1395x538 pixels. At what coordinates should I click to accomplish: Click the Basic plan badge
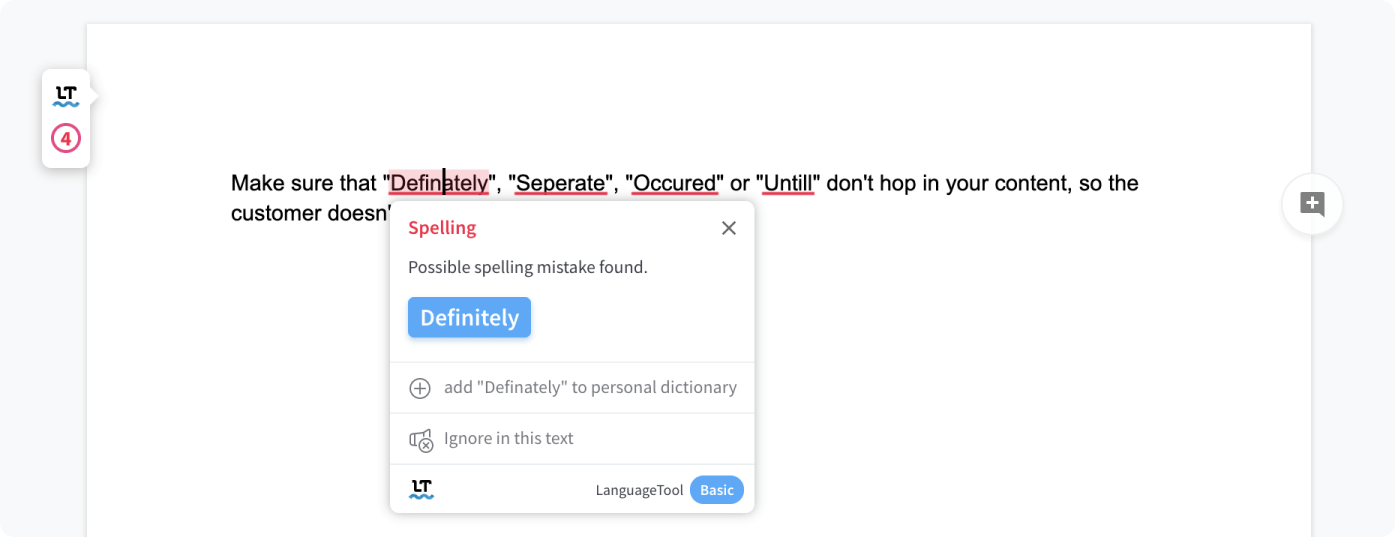[x=716, y=490]
